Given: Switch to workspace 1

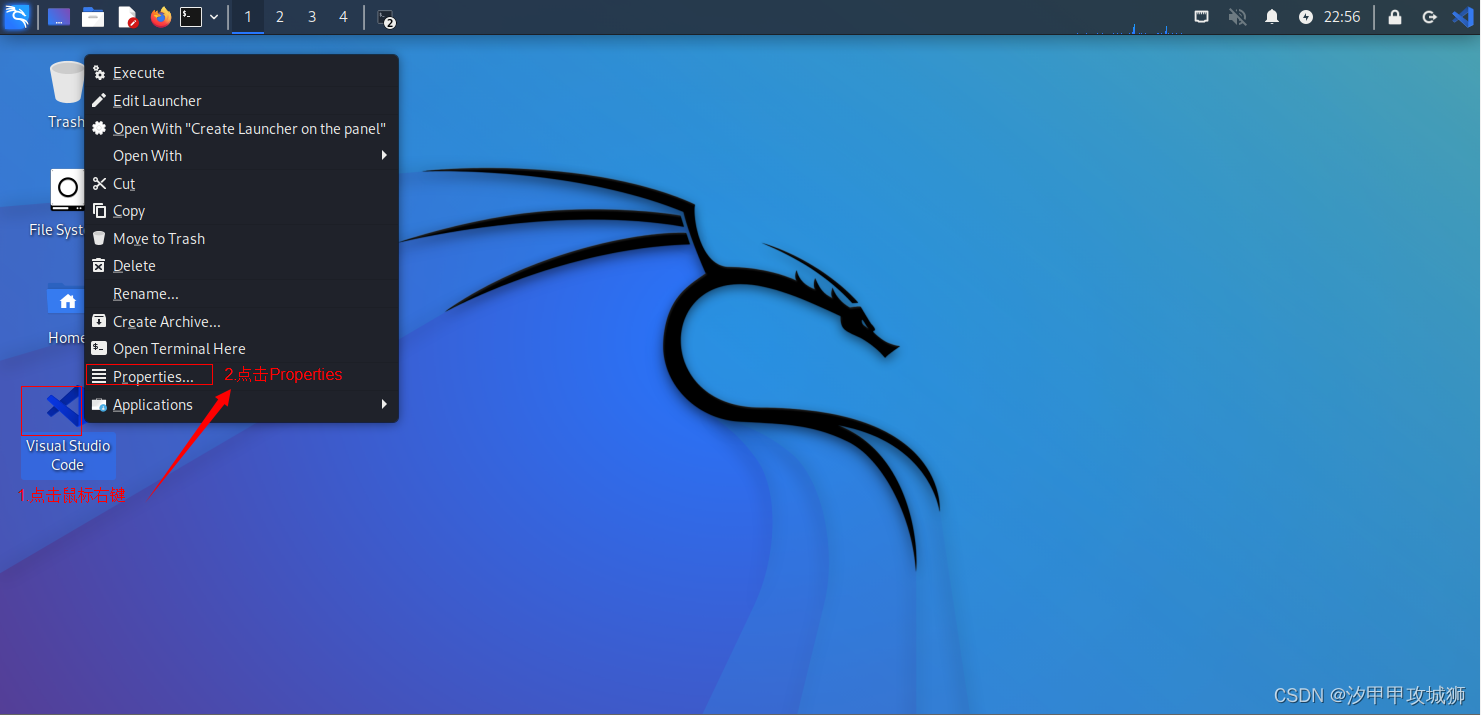Looking at the screenshot, I should [248, 17].
